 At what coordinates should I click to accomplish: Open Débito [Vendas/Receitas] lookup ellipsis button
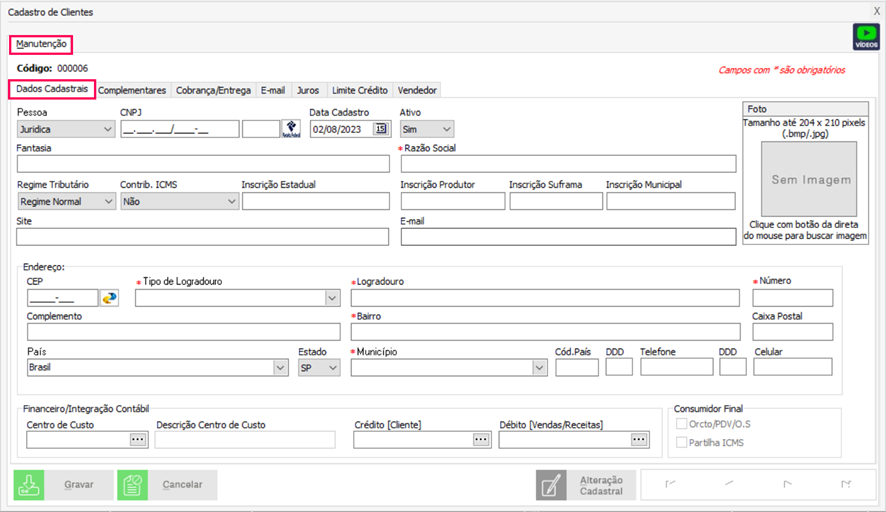click(x=639, y=439)
